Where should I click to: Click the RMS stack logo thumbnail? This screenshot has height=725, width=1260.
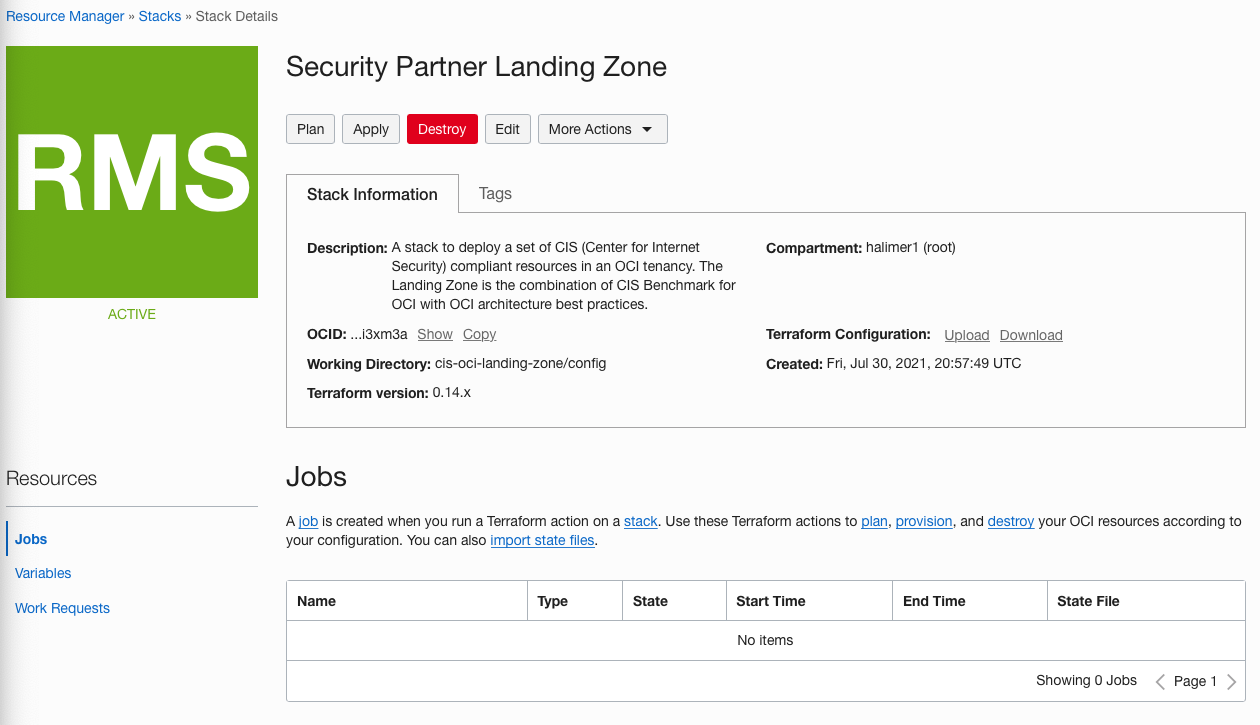pyautogui.click(x=131, y=171)
